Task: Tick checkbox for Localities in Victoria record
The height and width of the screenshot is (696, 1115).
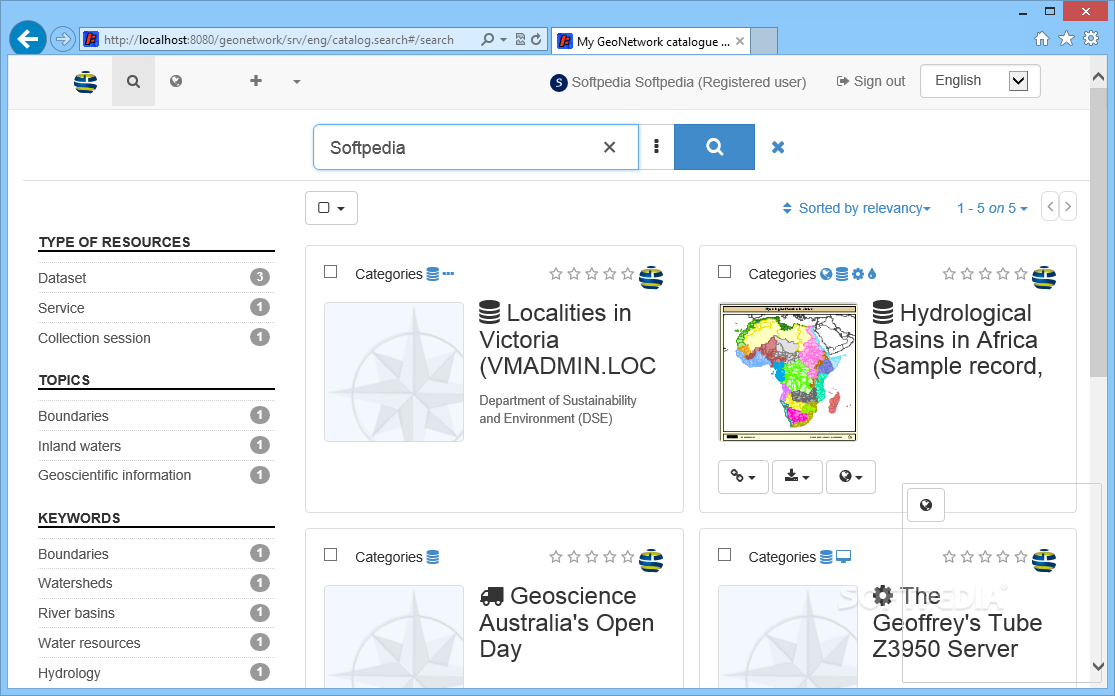Action: 331,272
